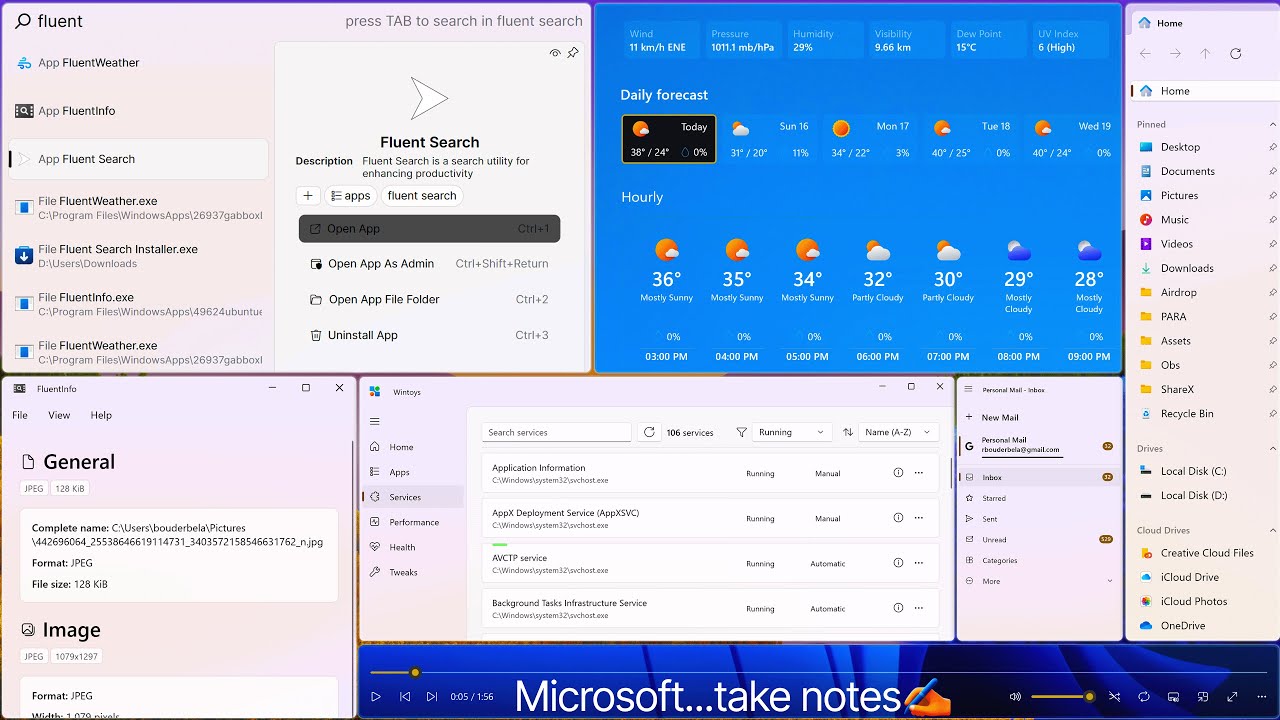
Task: Select the Today forecast card
Action: [x=669, y=139]
